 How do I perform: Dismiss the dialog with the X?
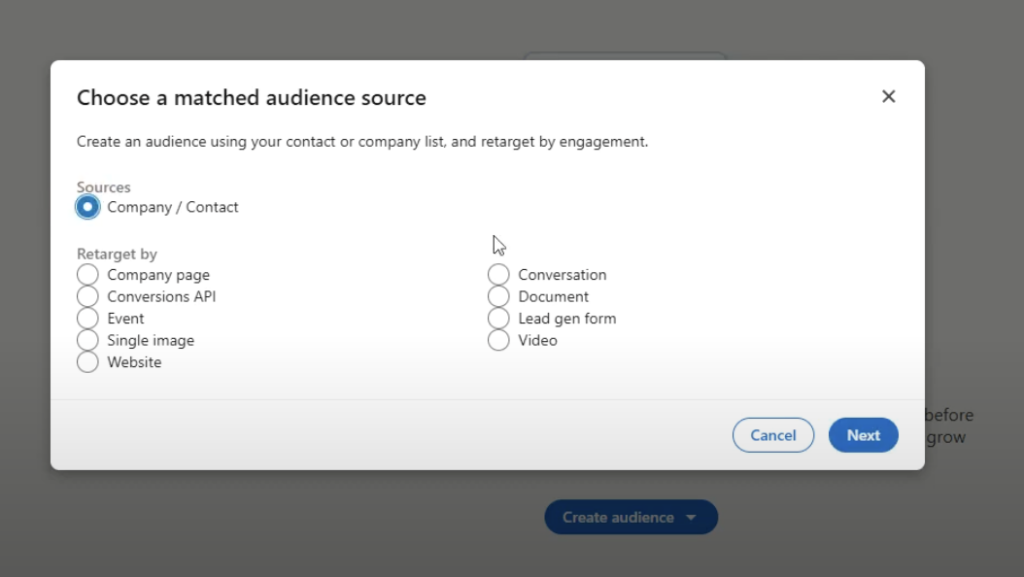pos(888,96)
